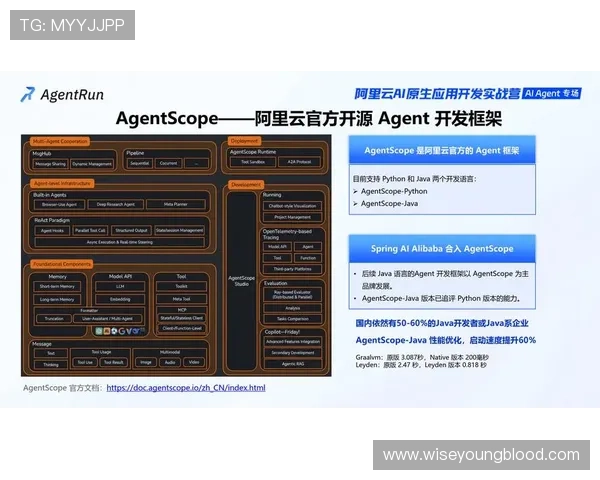
Task: Select the 'Deployment' orange label
Action: coord(245,141)
